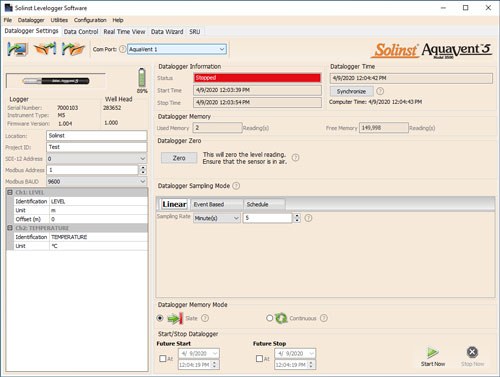The width and height of the screenshot is (500, 377).
Task: Click the red Stopped status bar
Action: (x=257, y=78)
